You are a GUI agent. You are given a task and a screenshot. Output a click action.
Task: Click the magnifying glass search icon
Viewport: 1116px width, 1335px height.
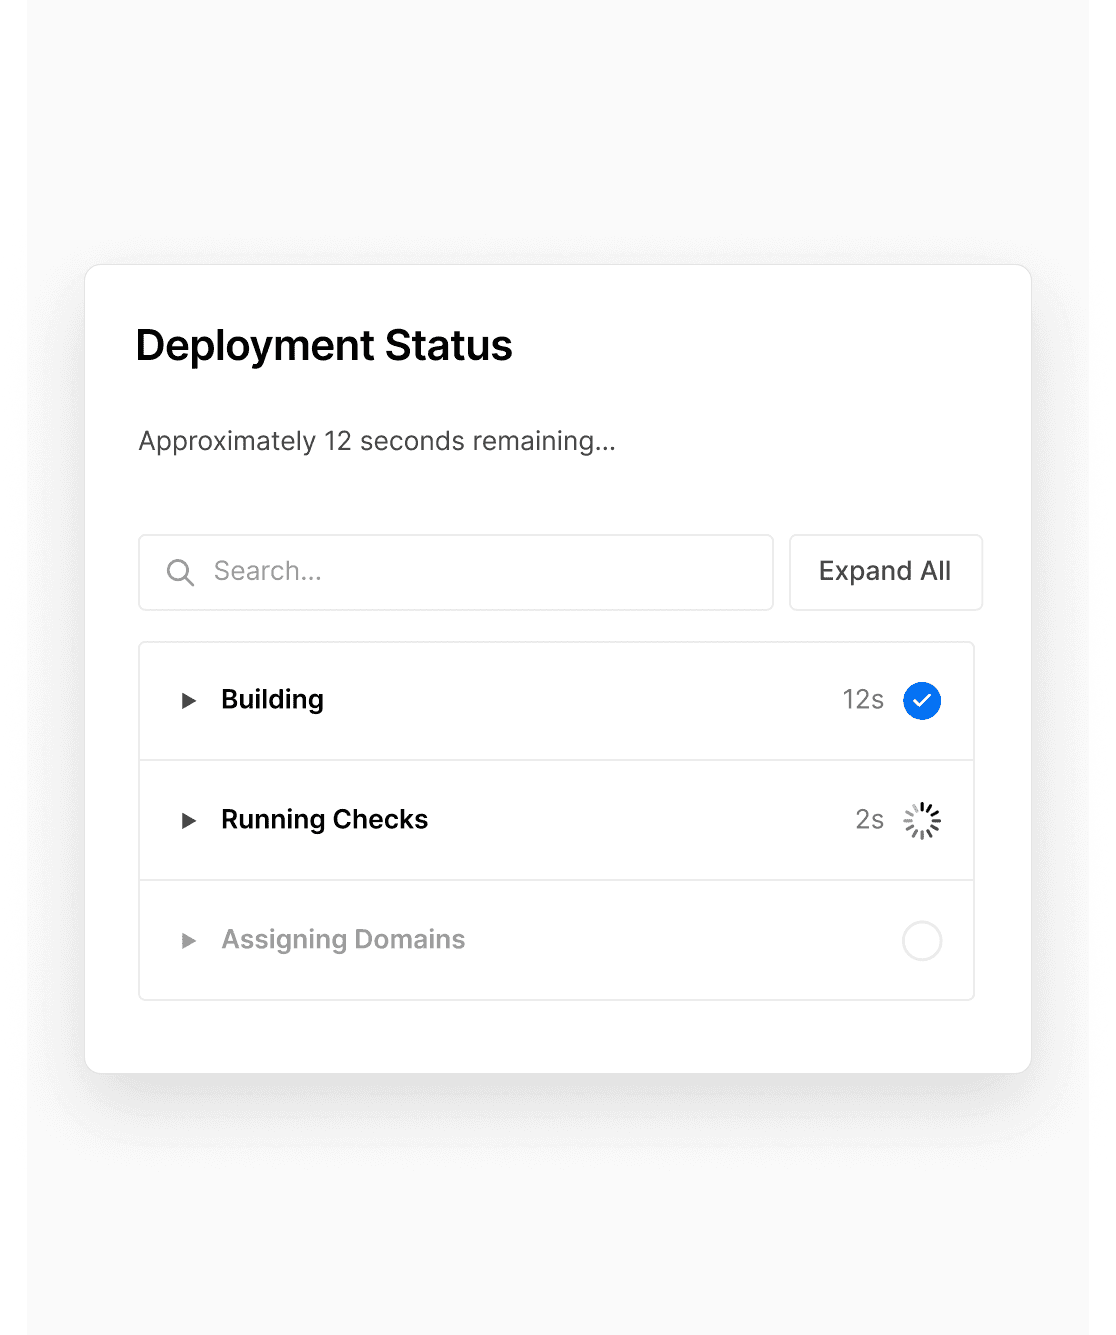click(180, 573)
